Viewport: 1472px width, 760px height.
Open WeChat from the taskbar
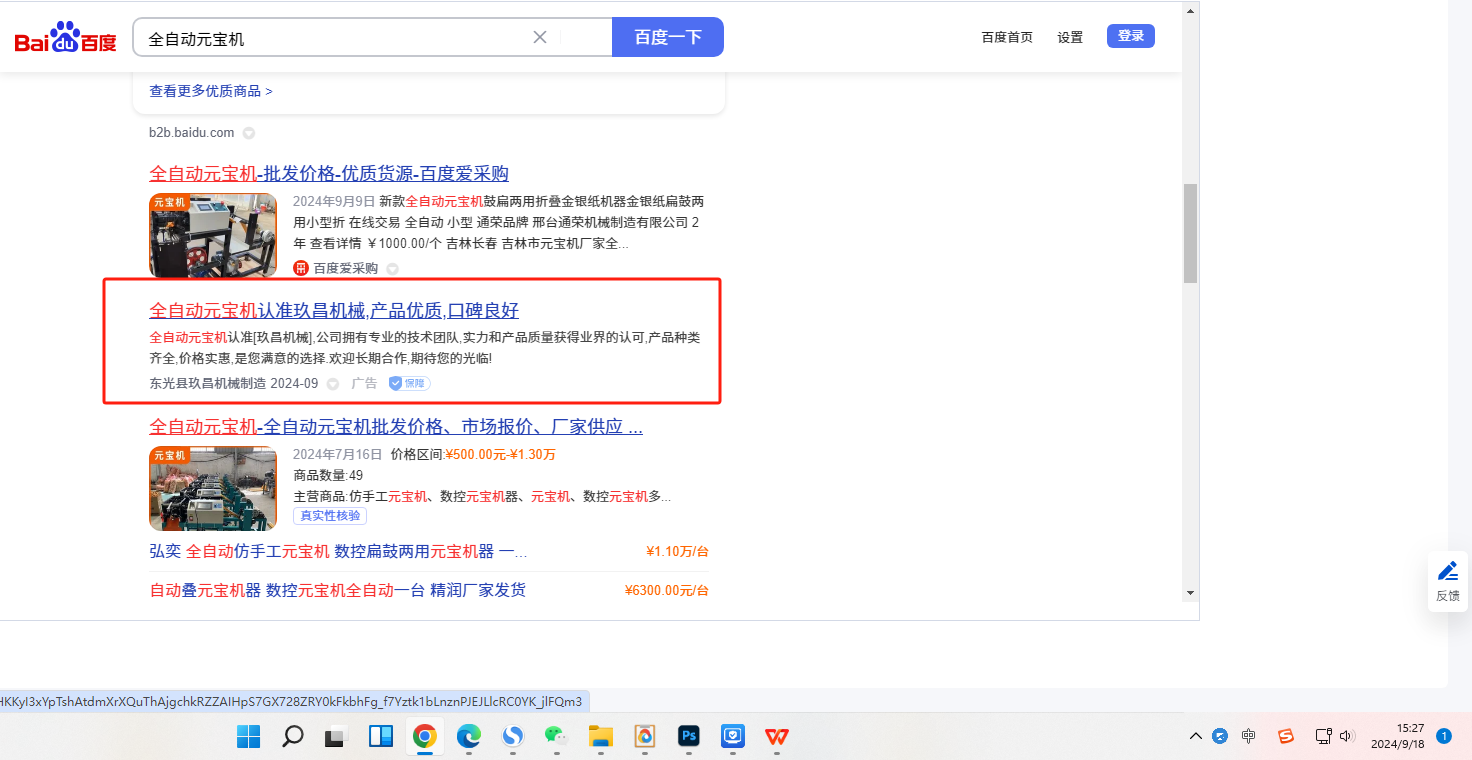tap(555, 737)
